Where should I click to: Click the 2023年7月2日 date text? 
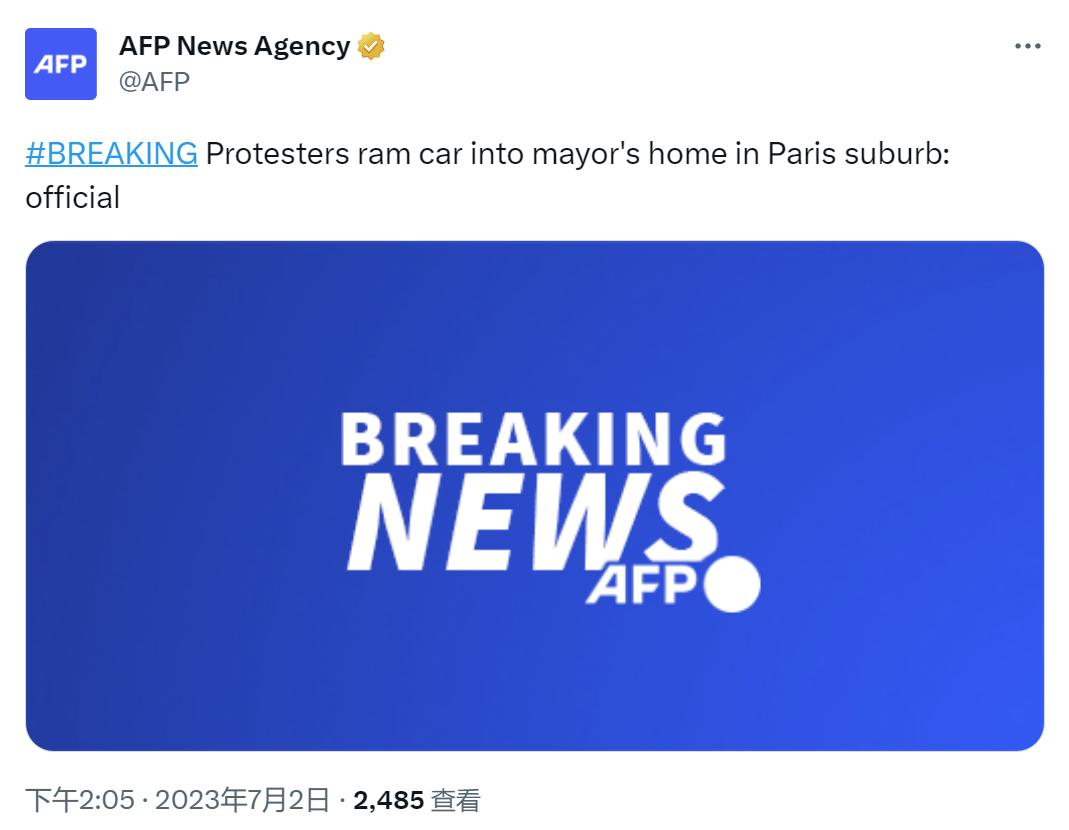pyautogui.click(x=242, y=800)
